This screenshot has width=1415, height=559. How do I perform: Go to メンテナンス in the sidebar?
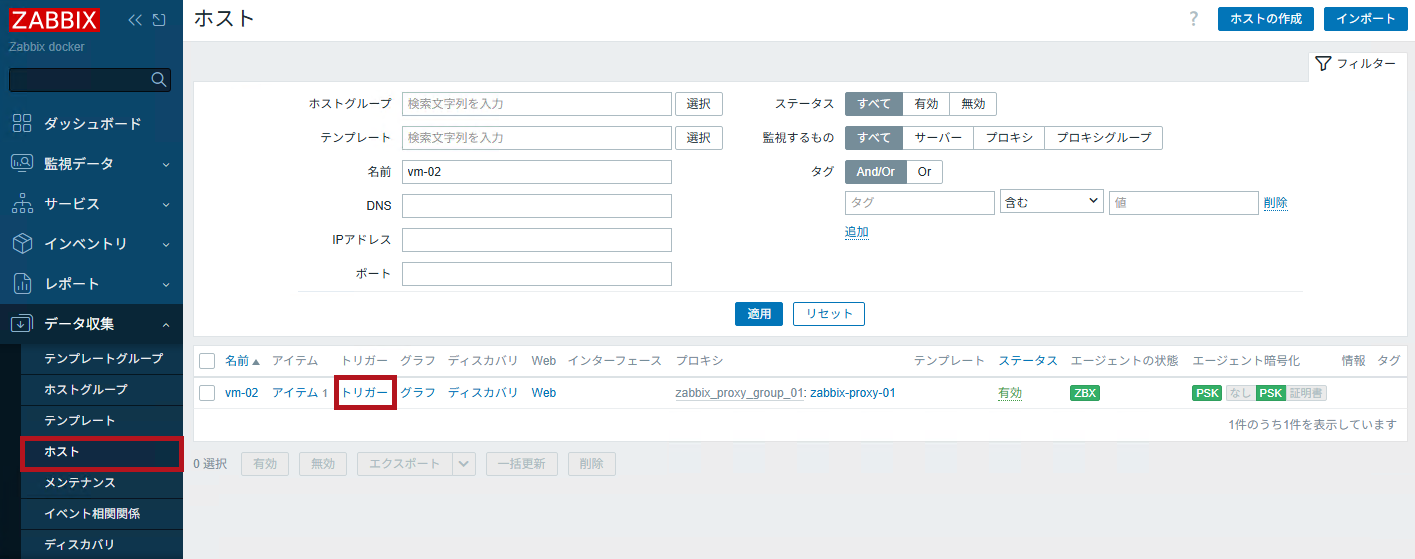pos(80,483)
